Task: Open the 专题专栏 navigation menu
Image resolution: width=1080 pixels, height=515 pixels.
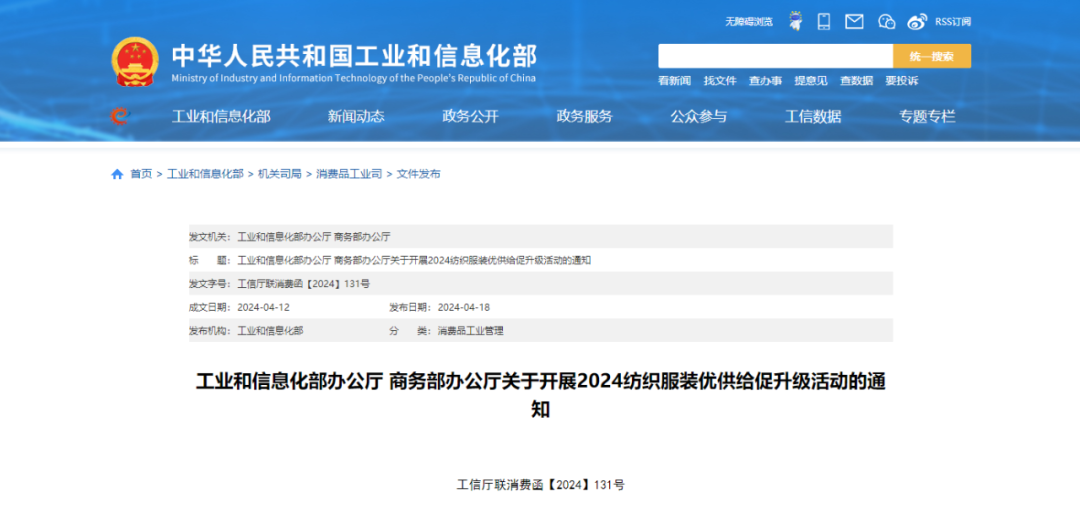Action: point(927,117)
